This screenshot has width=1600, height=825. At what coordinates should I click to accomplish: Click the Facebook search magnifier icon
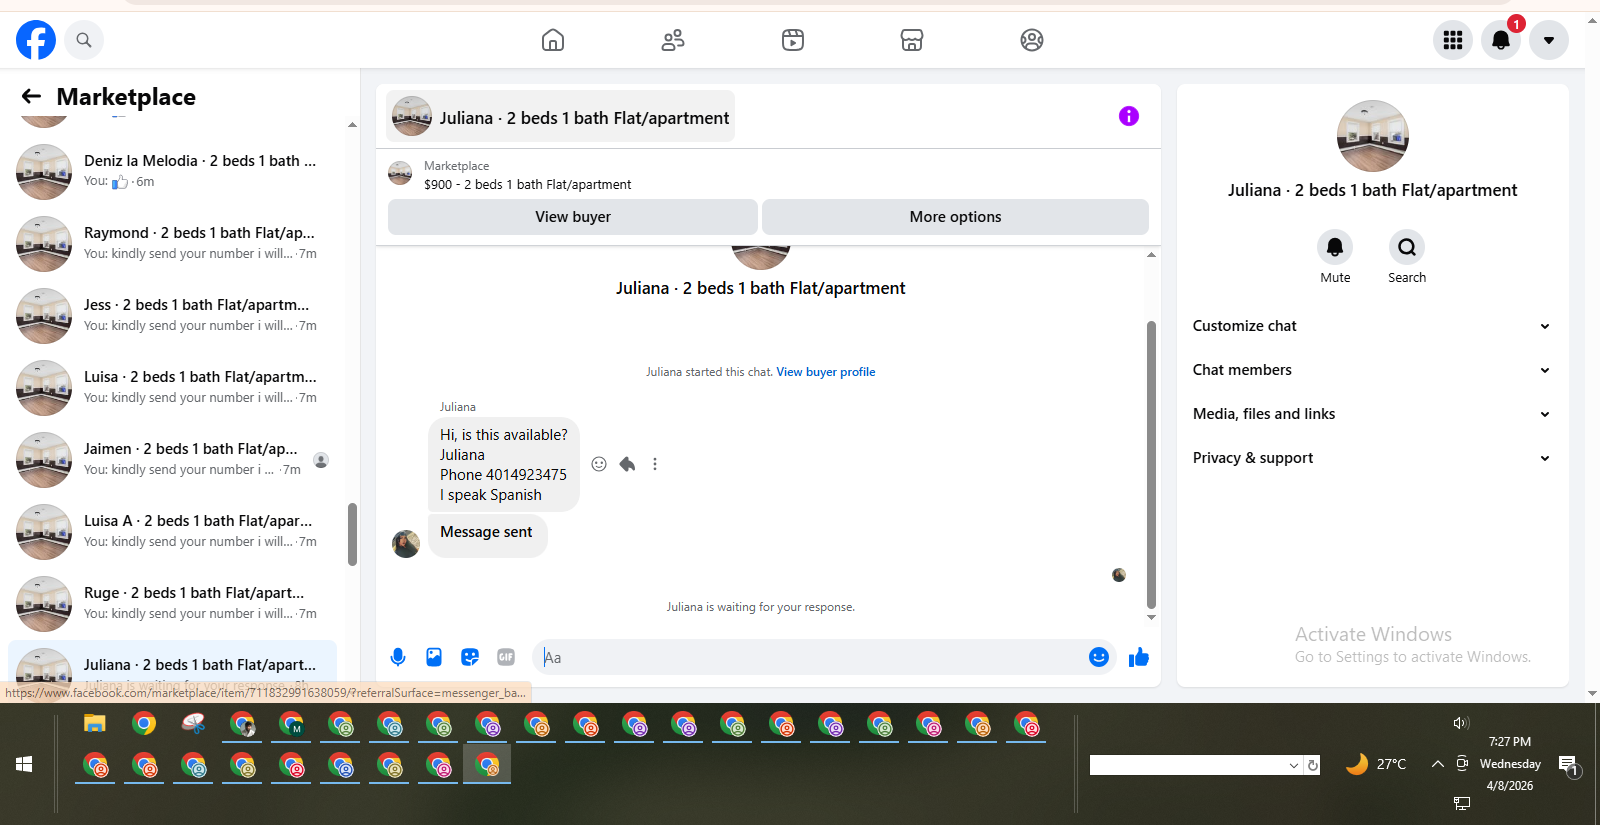coord(84,40)
